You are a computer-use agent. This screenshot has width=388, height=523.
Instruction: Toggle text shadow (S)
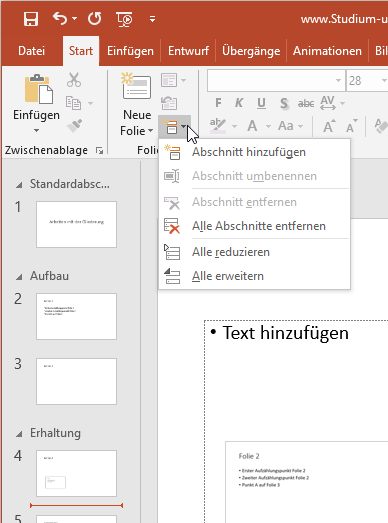tap(284, 103)
